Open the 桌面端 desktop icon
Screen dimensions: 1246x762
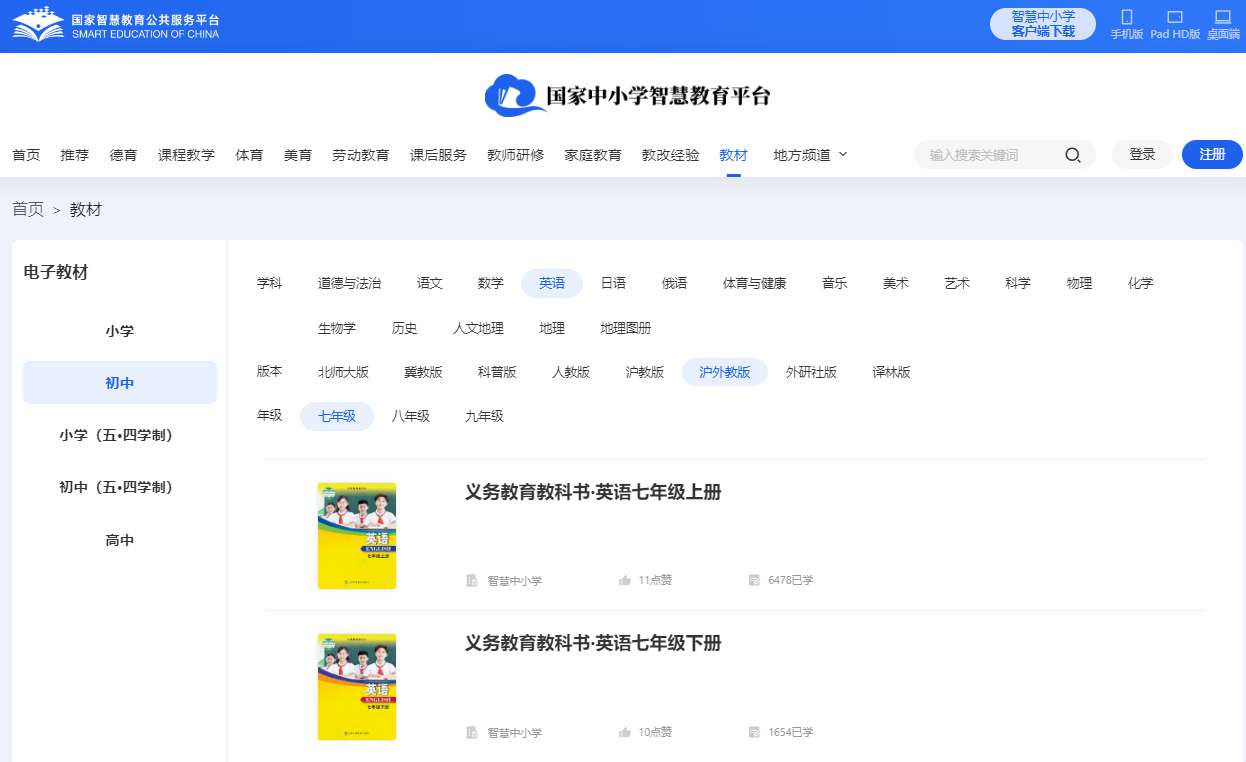[x=1222, y=17]
